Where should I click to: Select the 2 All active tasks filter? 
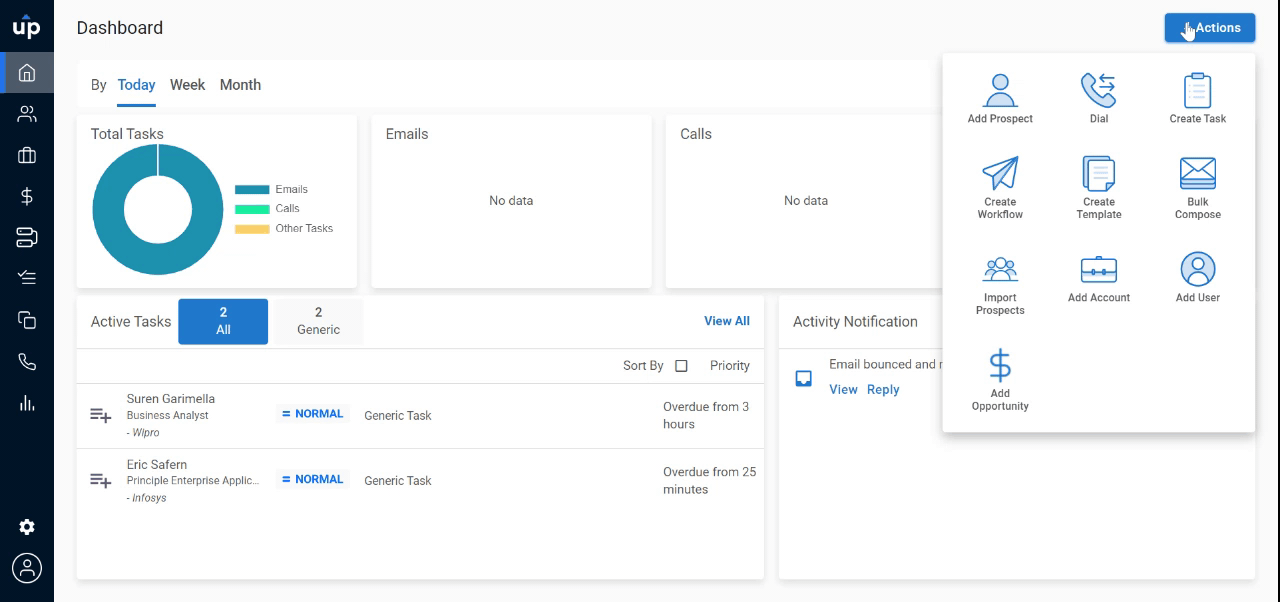(223, 321)
